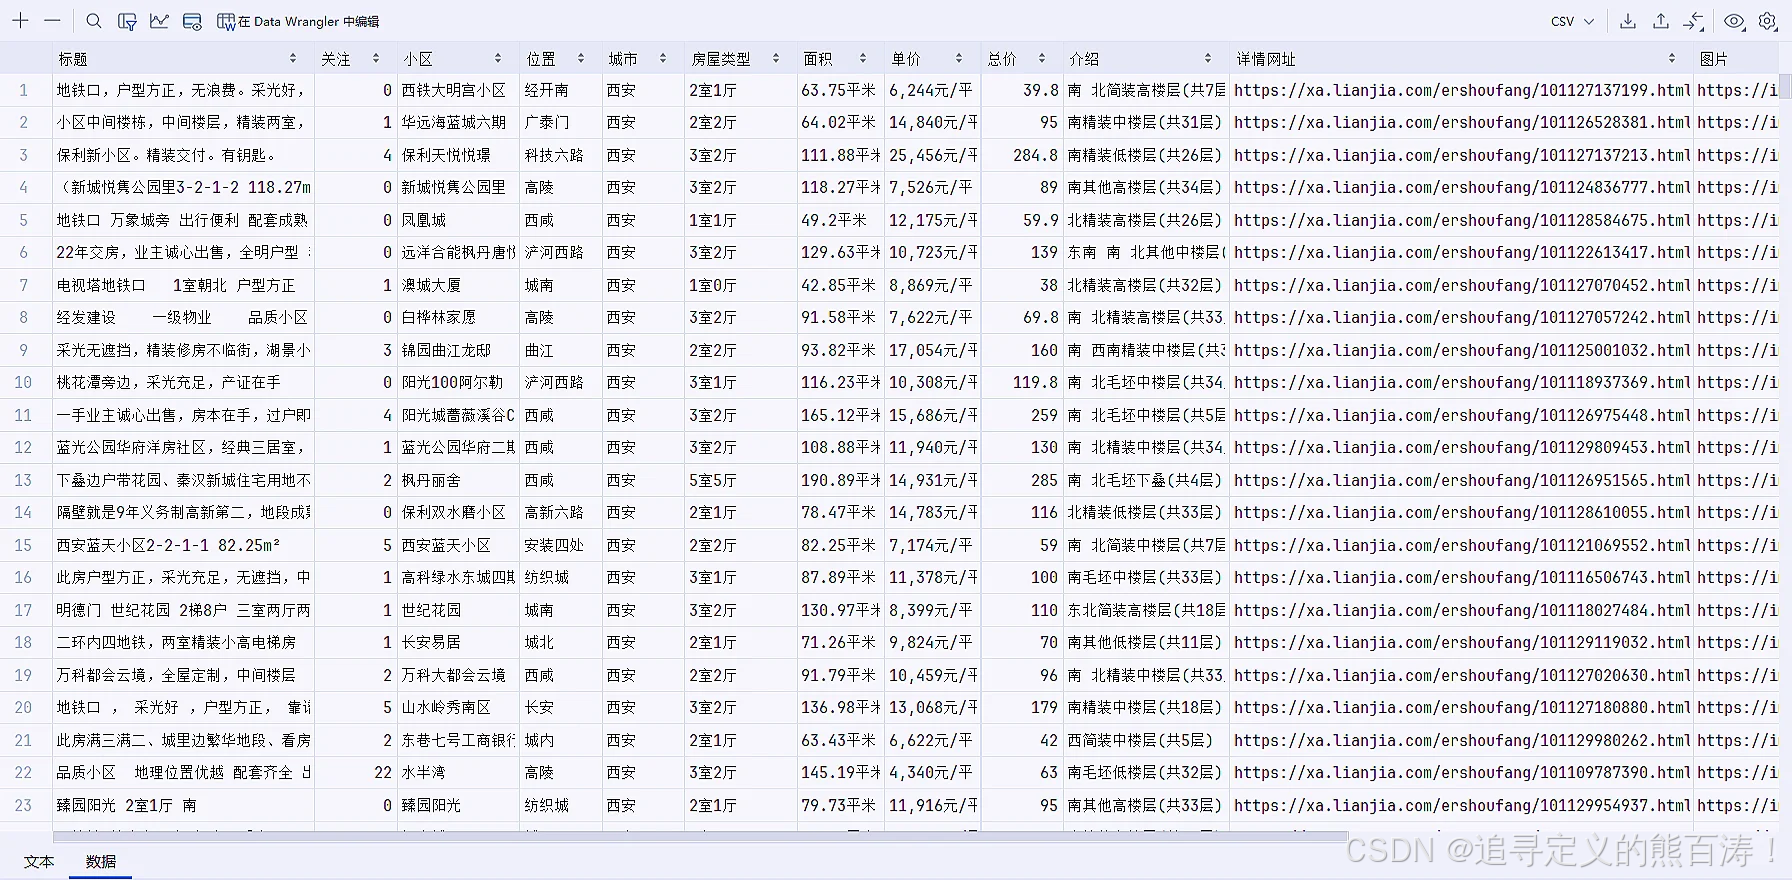Click area cell '63.75平米'
The height and width of the screenshot is (880, 1792).
[838, 90]
